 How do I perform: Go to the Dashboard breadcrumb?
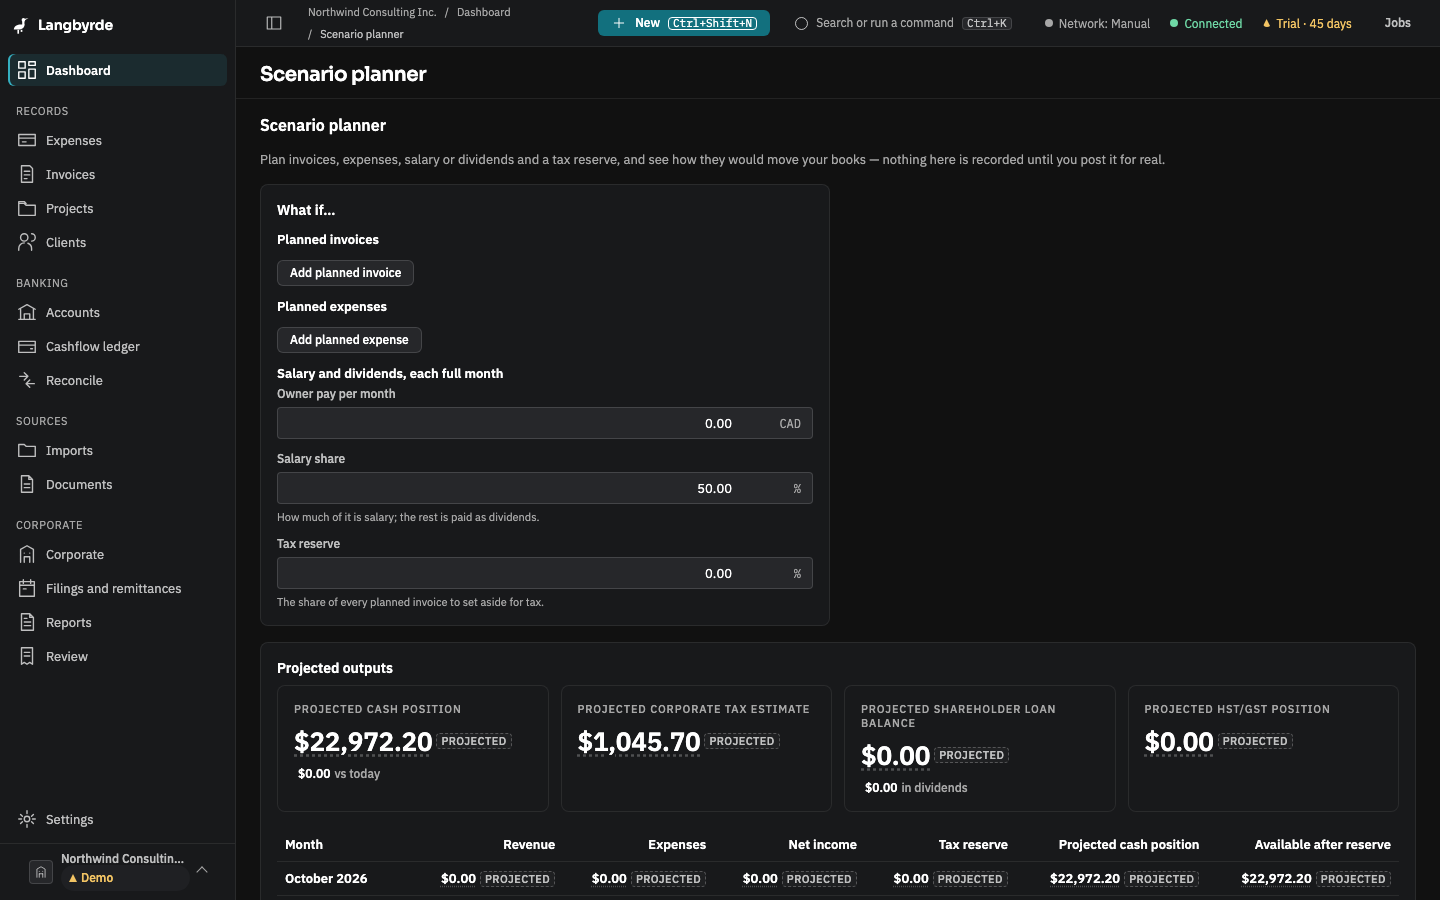point(484,12)
